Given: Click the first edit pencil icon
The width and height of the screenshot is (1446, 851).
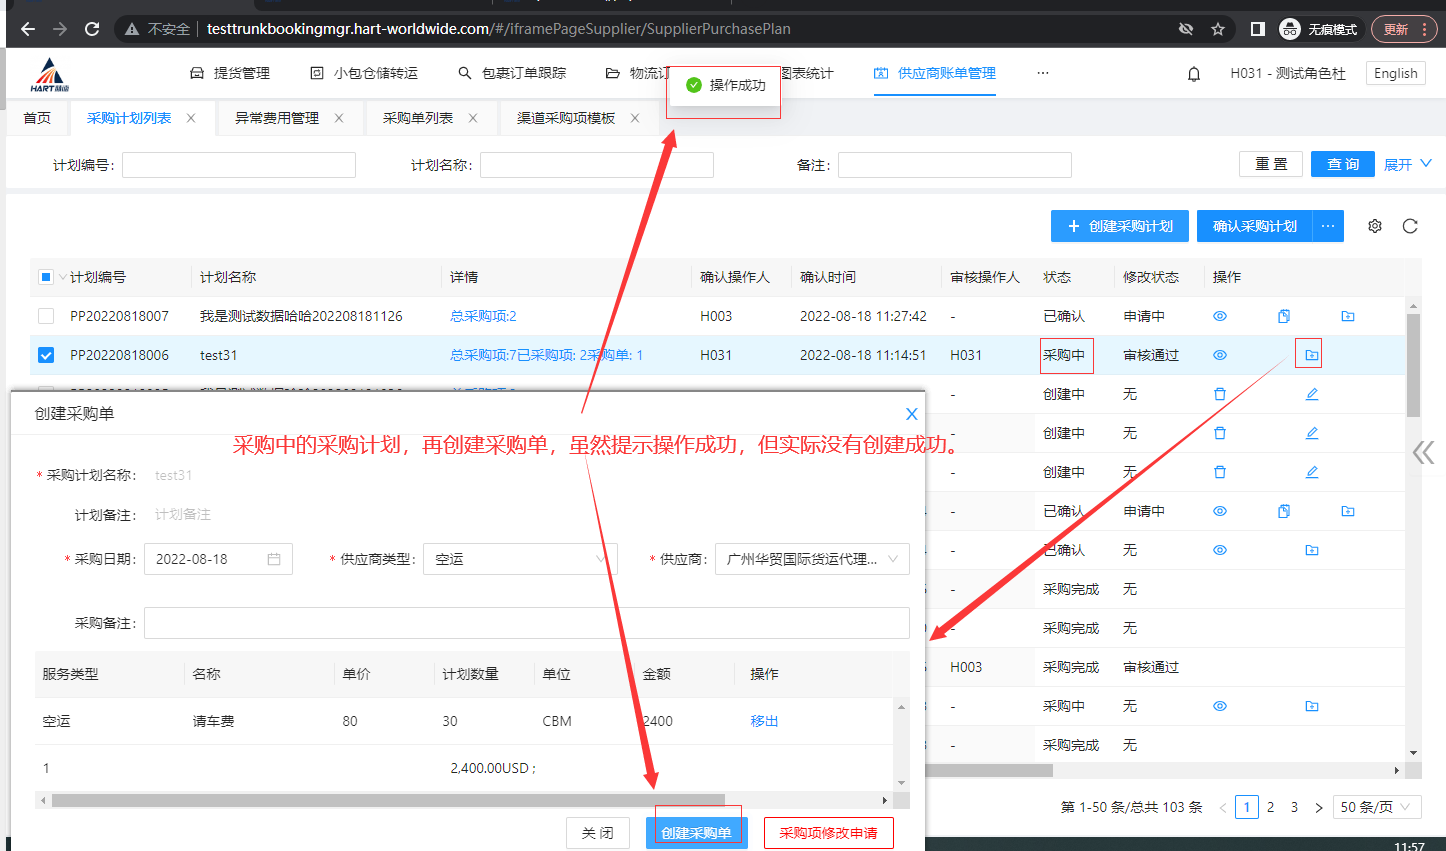Looking at the screenshot, I should coord(1311,394).
